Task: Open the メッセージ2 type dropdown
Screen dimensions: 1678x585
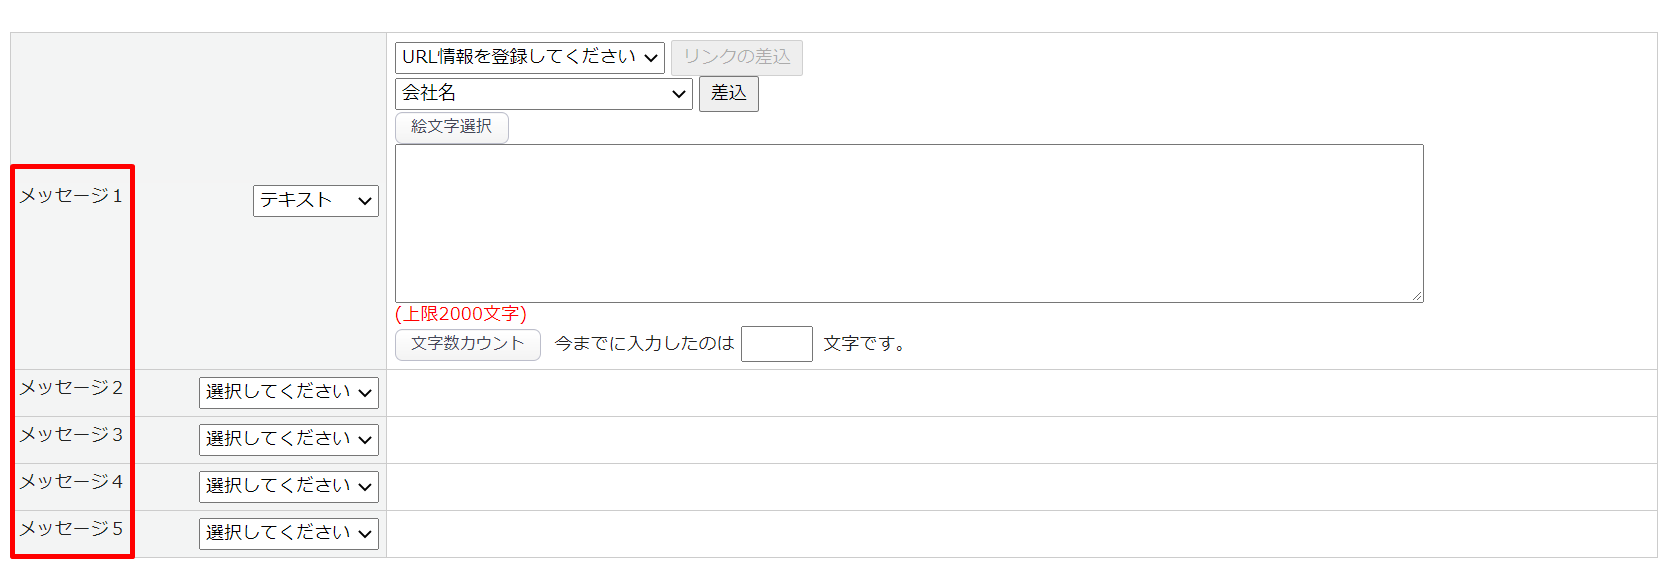Action: 288,393
